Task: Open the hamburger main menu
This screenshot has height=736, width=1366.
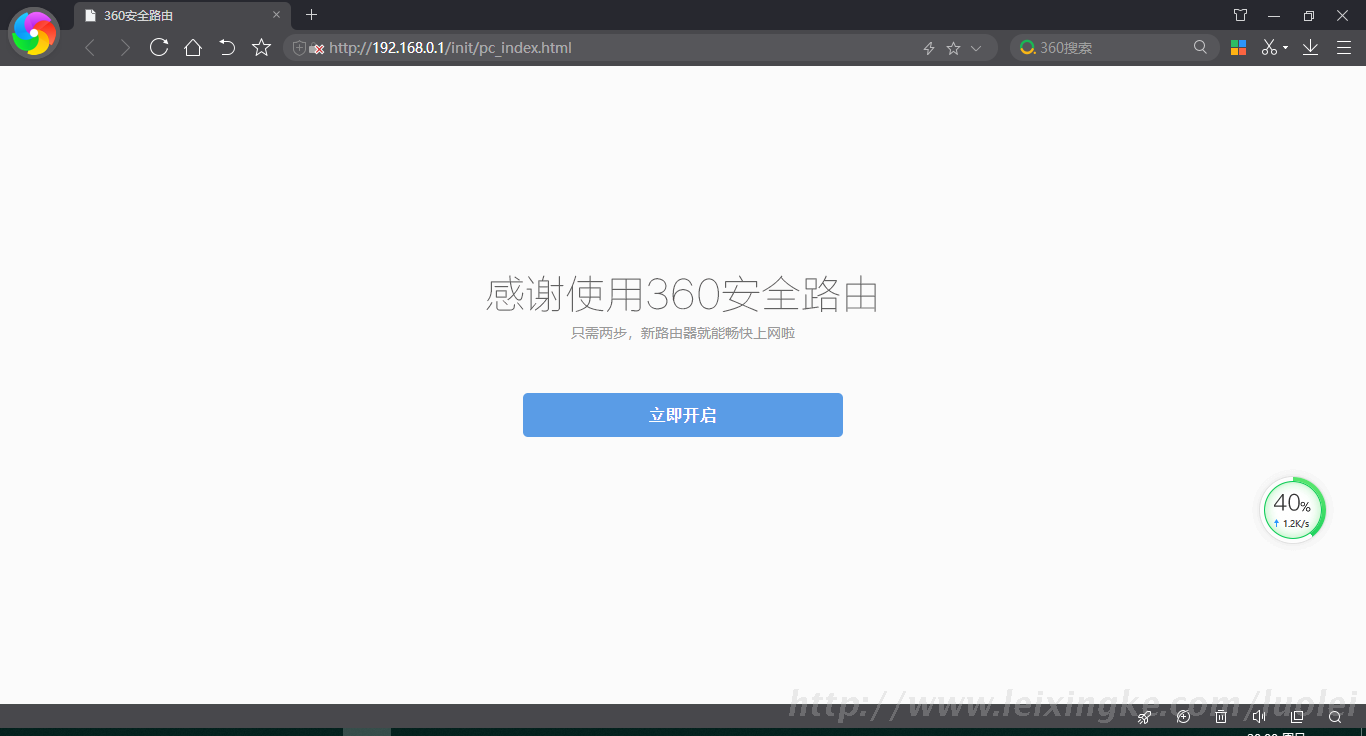Action: coord(1343,47)
